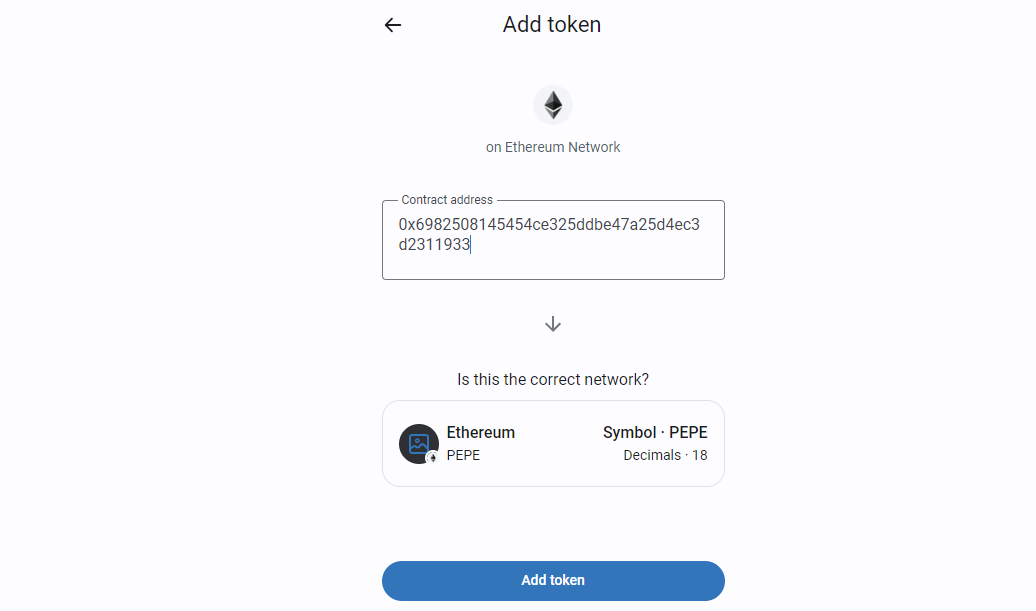1036x611 pixels.
Task: Click the PEPE token placeholder image icon
Action: click(419, 444)
